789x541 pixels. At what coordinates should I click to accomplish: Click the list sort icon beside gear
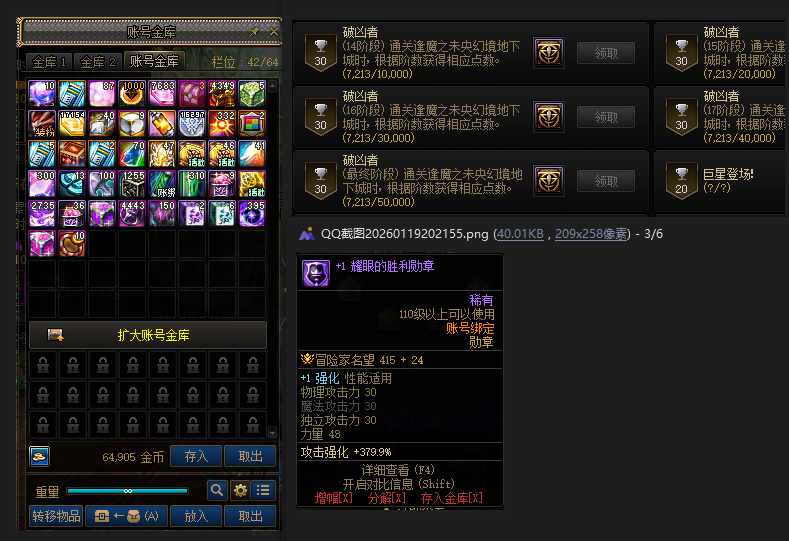tap(263, 490)
